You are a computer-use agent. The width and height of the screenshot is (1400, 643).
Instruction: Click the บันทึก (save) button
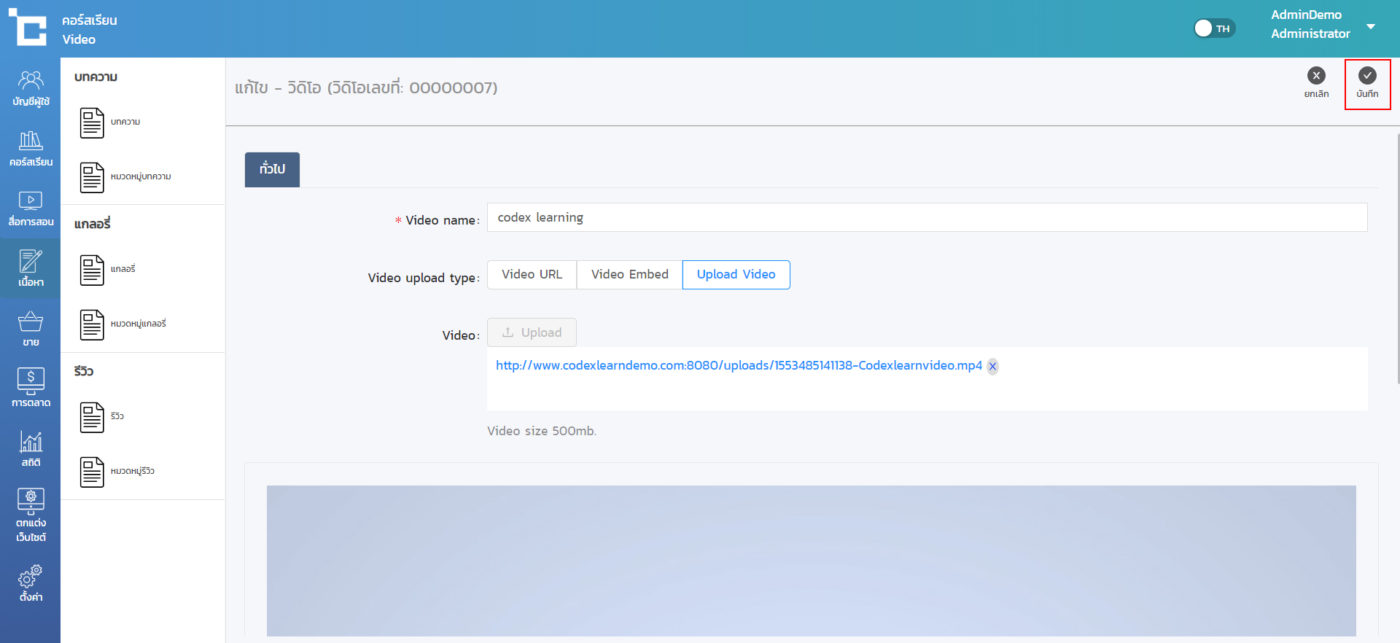tap(1367, 83)
